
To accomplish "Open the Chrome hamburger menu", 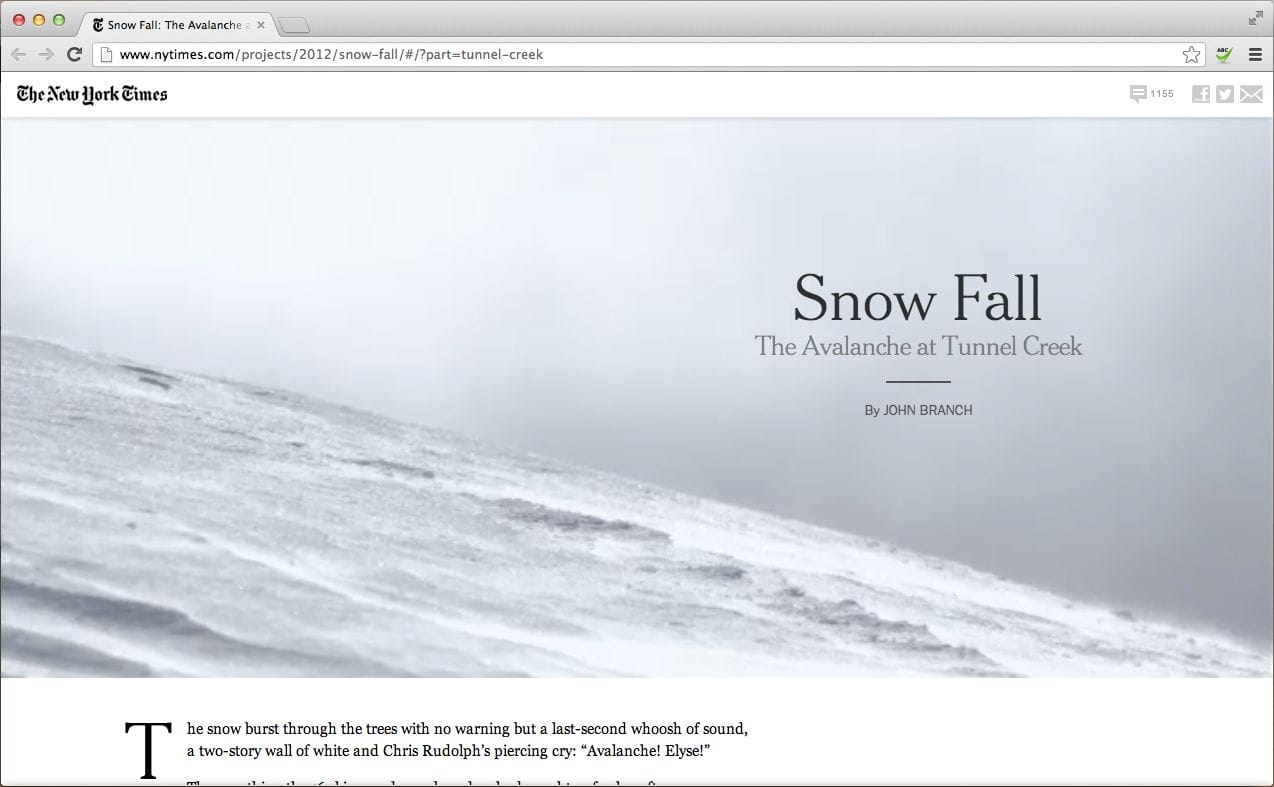I will click(1255, 55).
